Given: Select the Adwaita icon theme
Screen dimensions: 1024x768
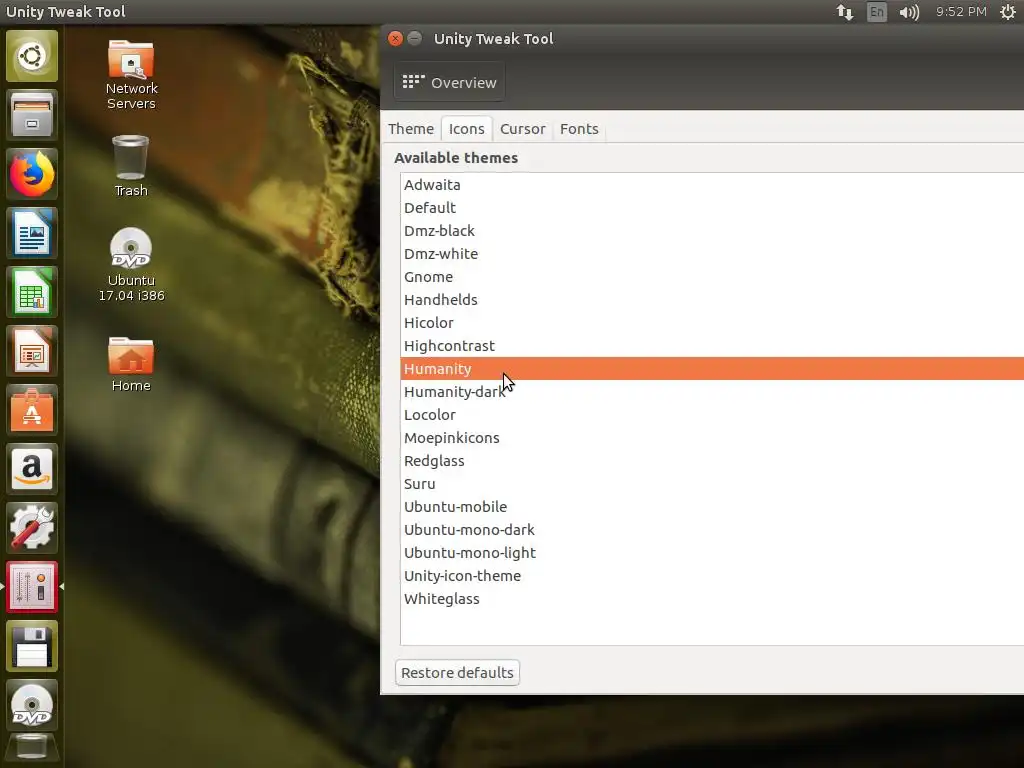Looking at the screenshot, I should point(712,185).
